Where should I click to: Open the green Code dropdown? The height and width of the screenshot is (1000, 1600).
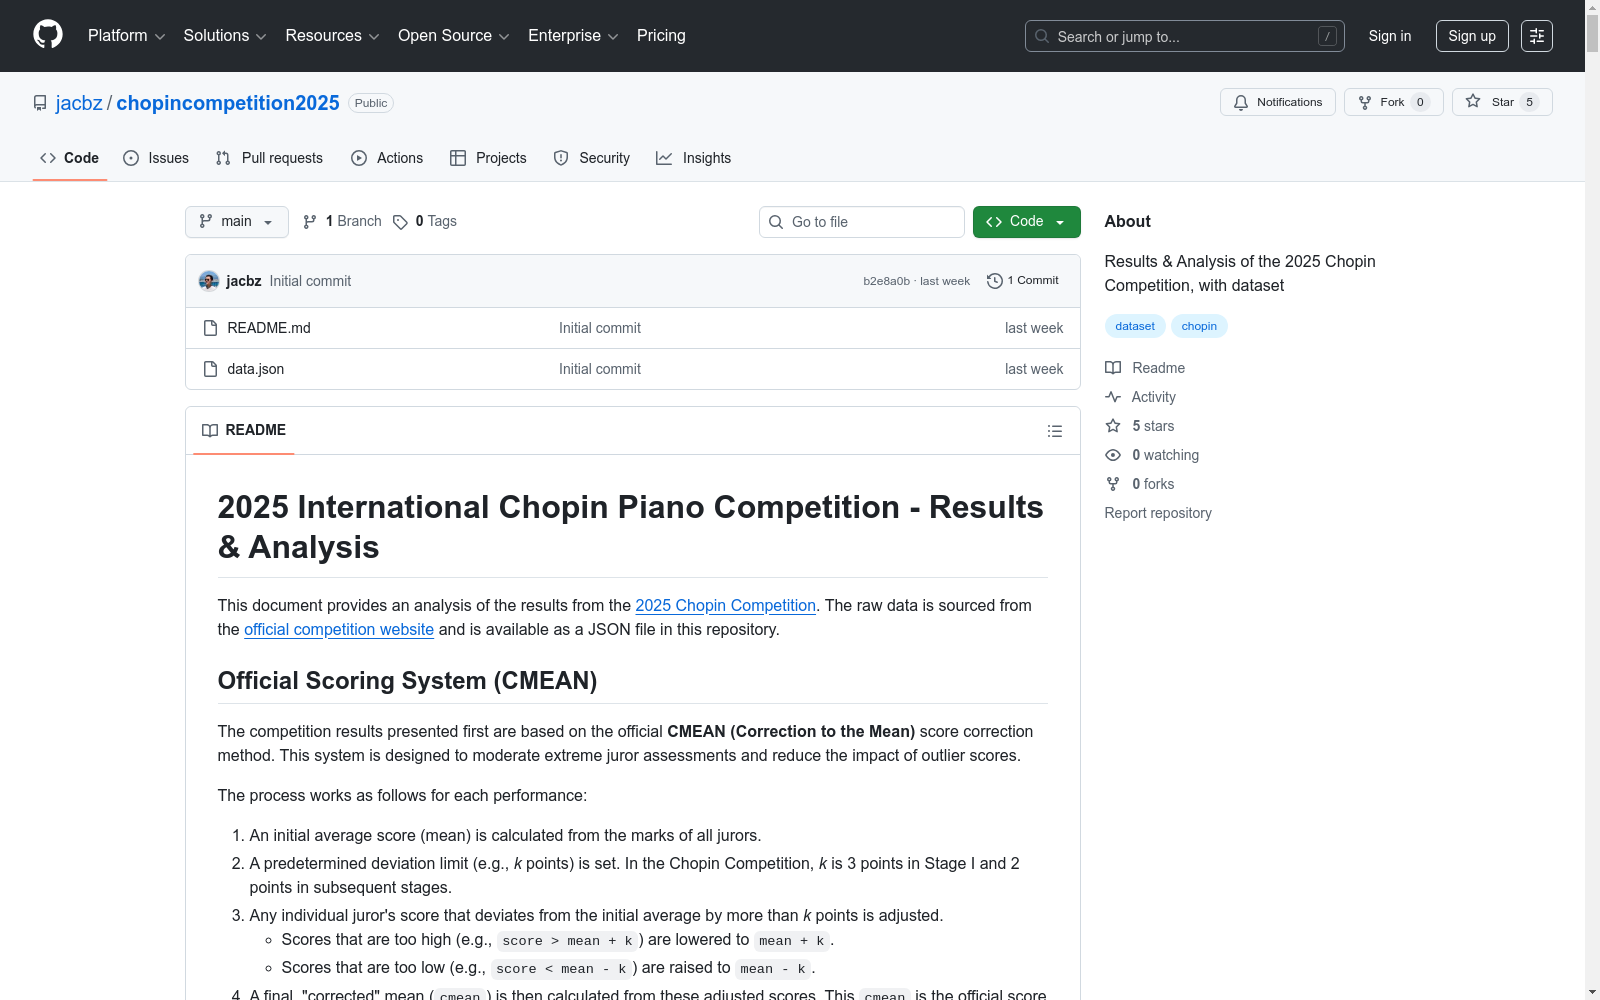(x=1026, y=222)
